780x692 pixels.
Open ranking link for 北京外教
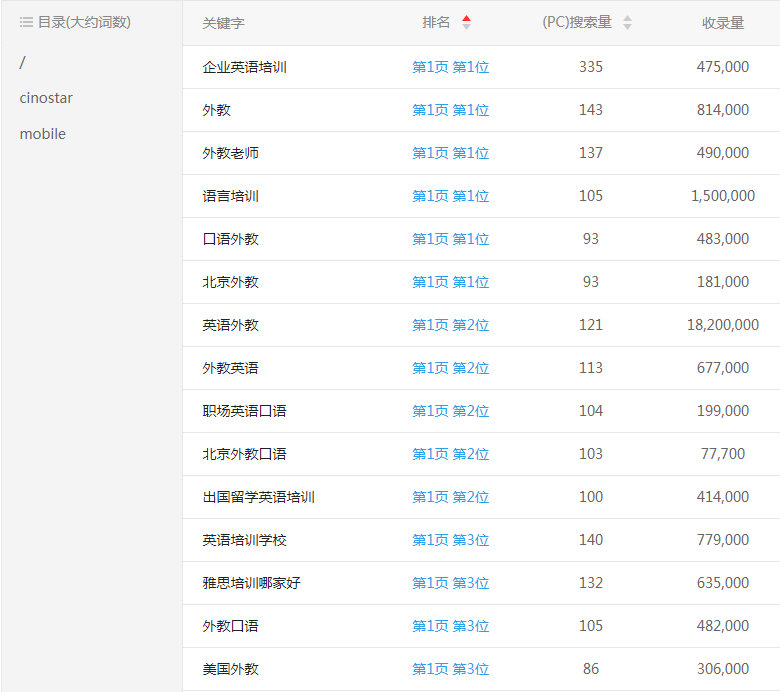450,282
